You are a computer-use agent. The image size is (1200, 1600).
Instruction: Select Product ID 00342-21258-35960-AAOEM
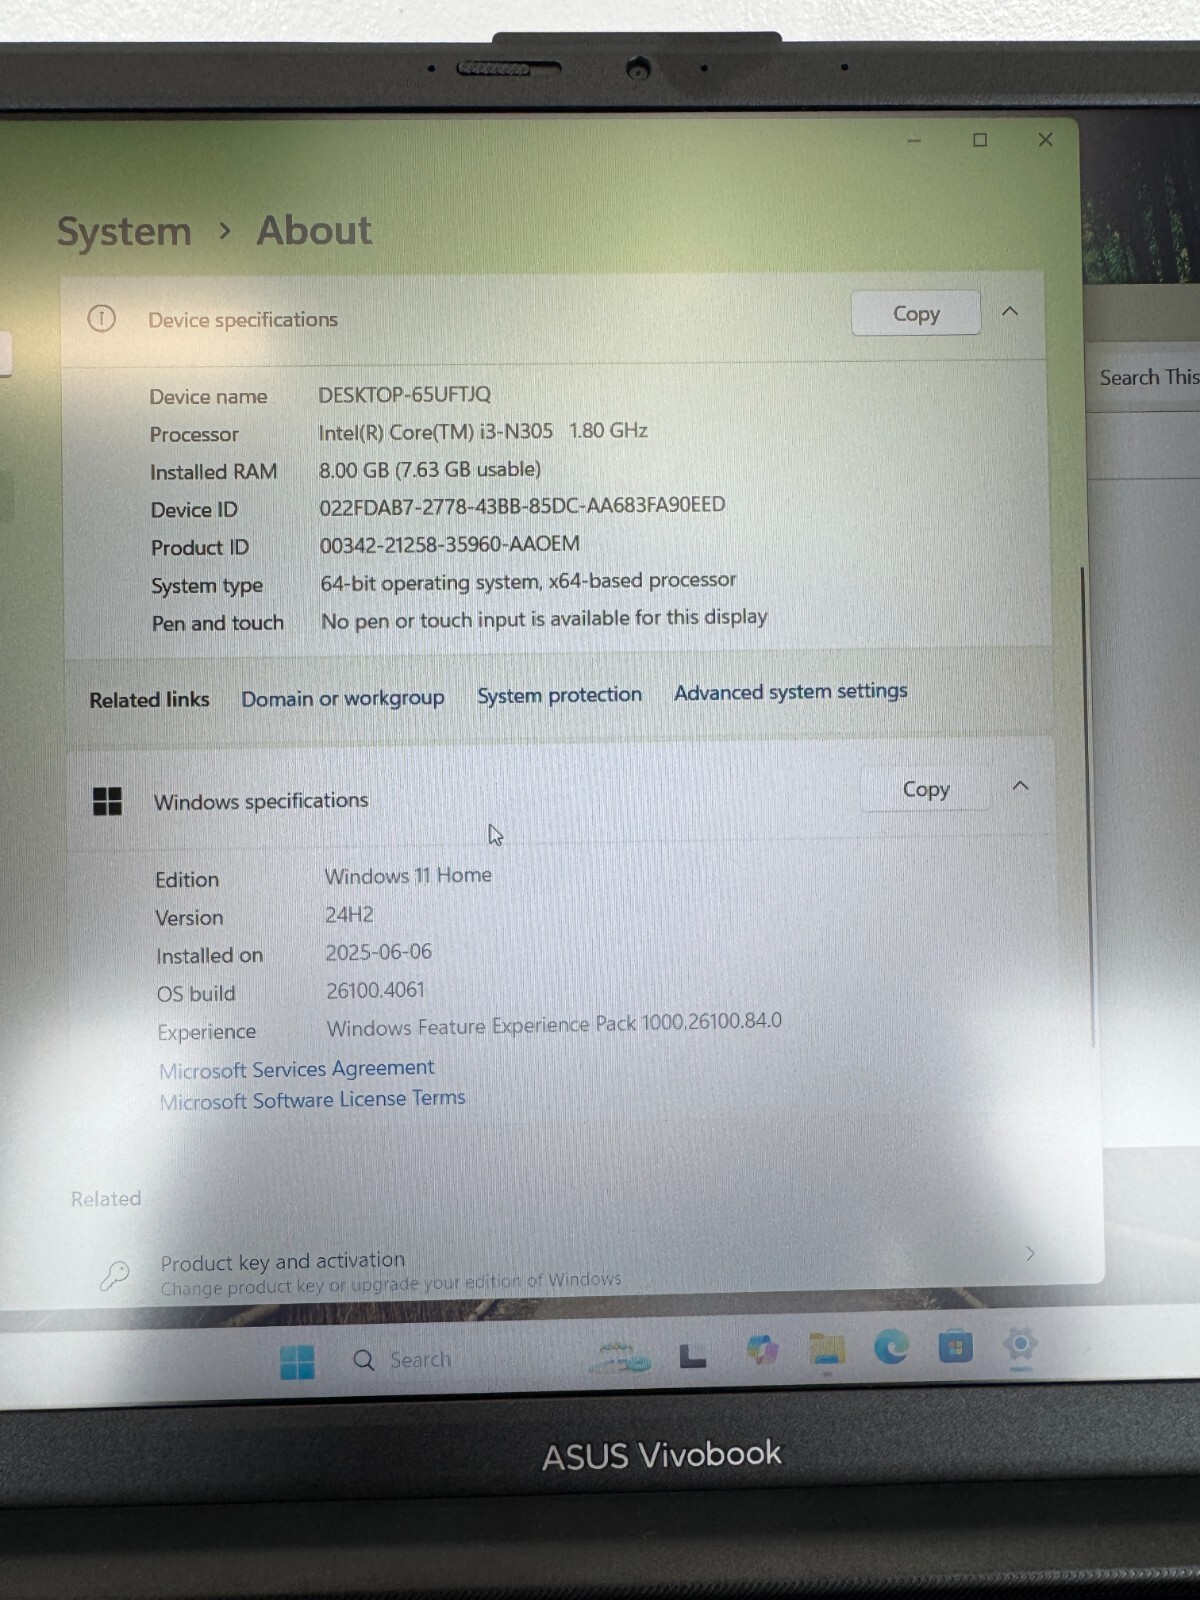(449, 544)
